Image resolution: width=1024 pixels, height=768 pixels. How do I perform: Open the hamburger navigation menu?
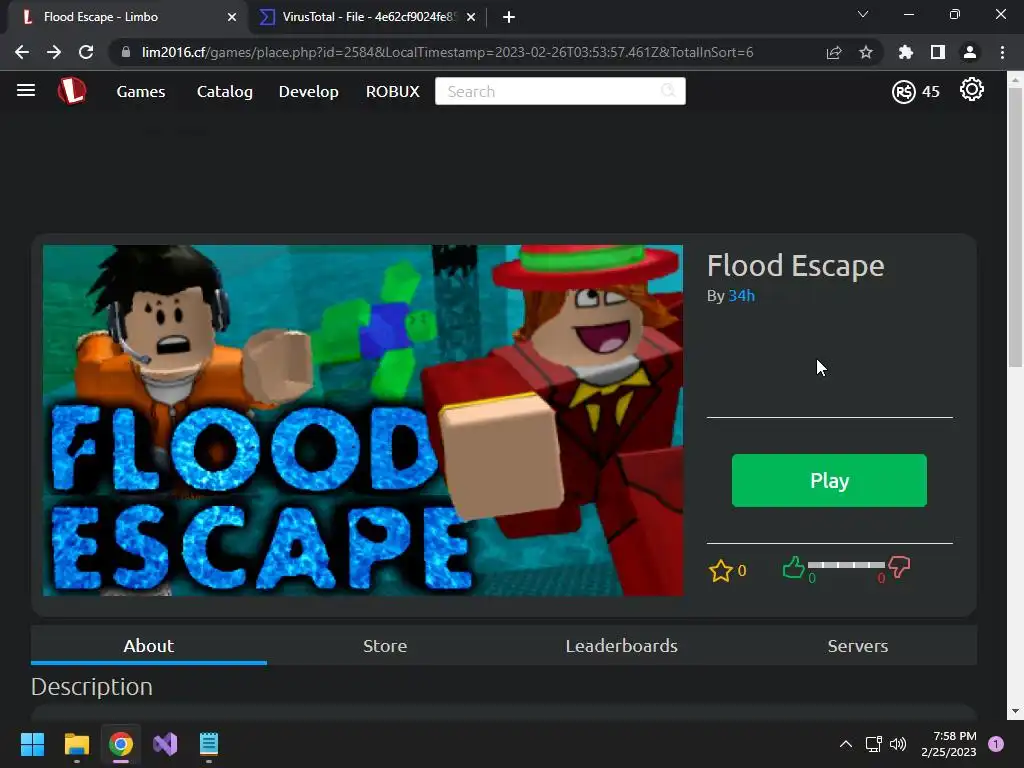(26, 90)
